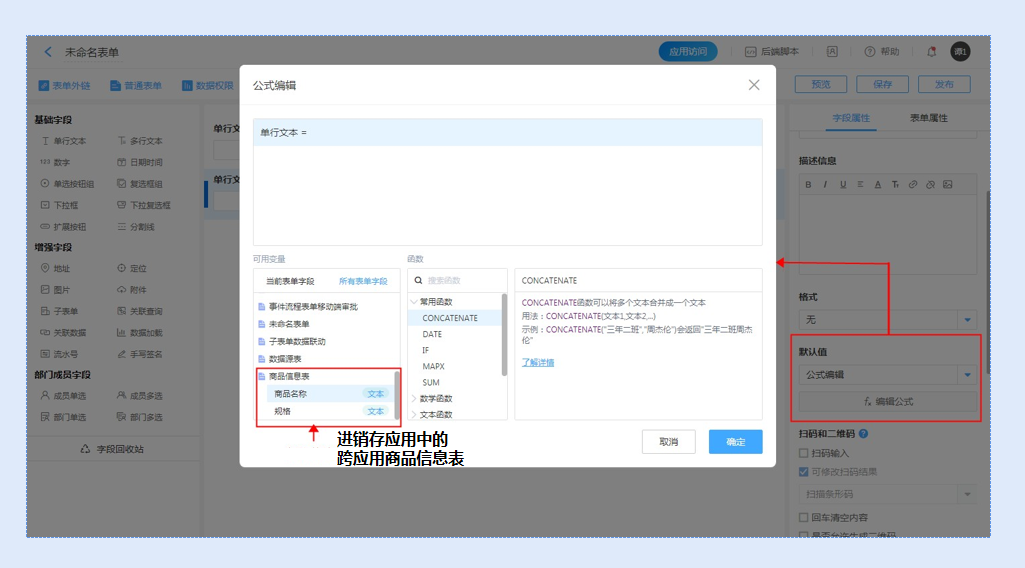Open the 帮助 question mark icon
This screenshot has width=1025, height=568.
(x=870, y=52)
